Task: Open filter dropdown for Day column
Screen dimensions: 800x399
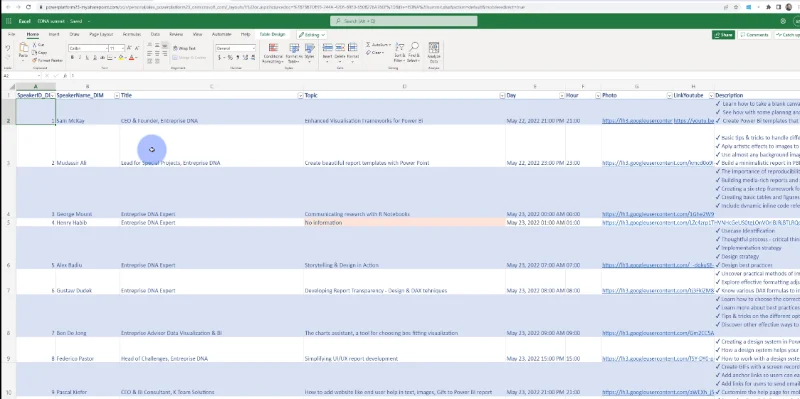Action: (x=562, y=95)
